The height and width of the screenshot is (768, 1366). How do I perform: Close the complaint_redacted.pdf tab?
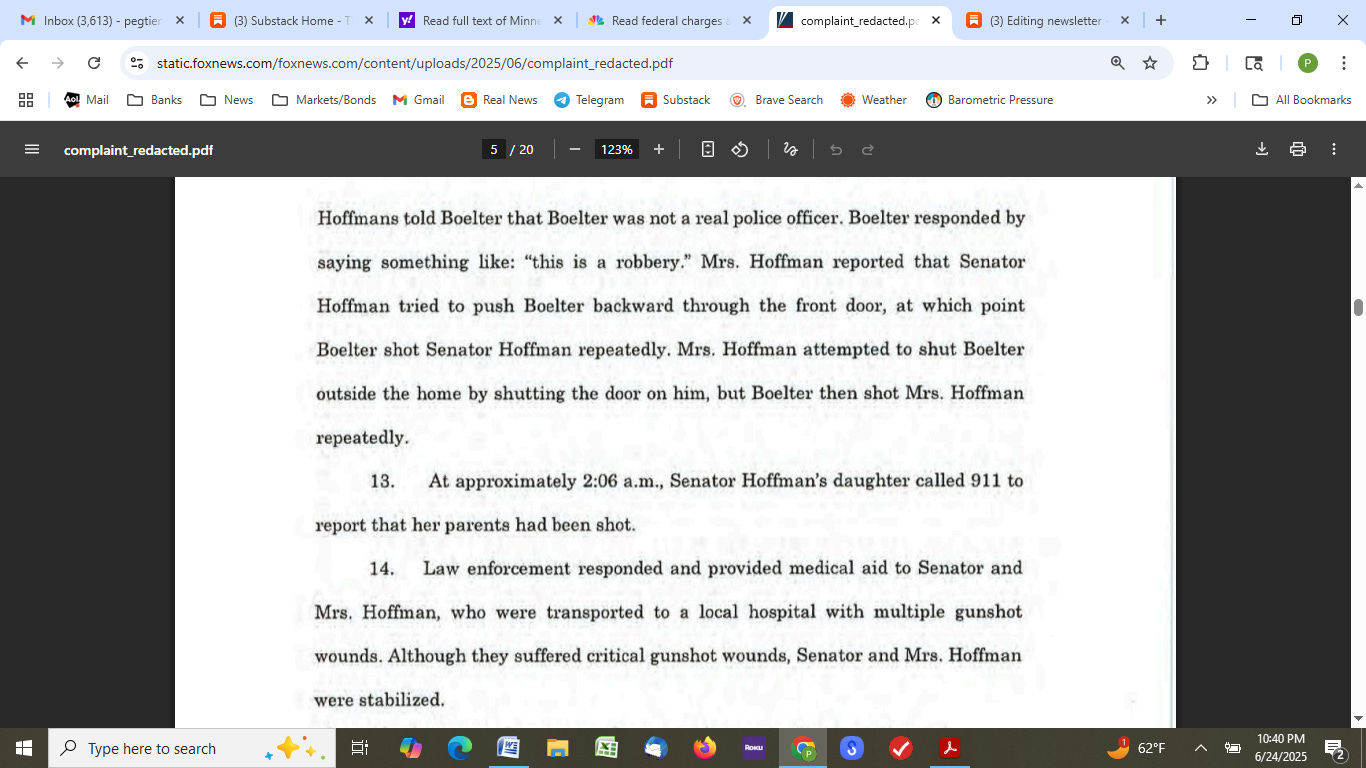tap(936, 20)
